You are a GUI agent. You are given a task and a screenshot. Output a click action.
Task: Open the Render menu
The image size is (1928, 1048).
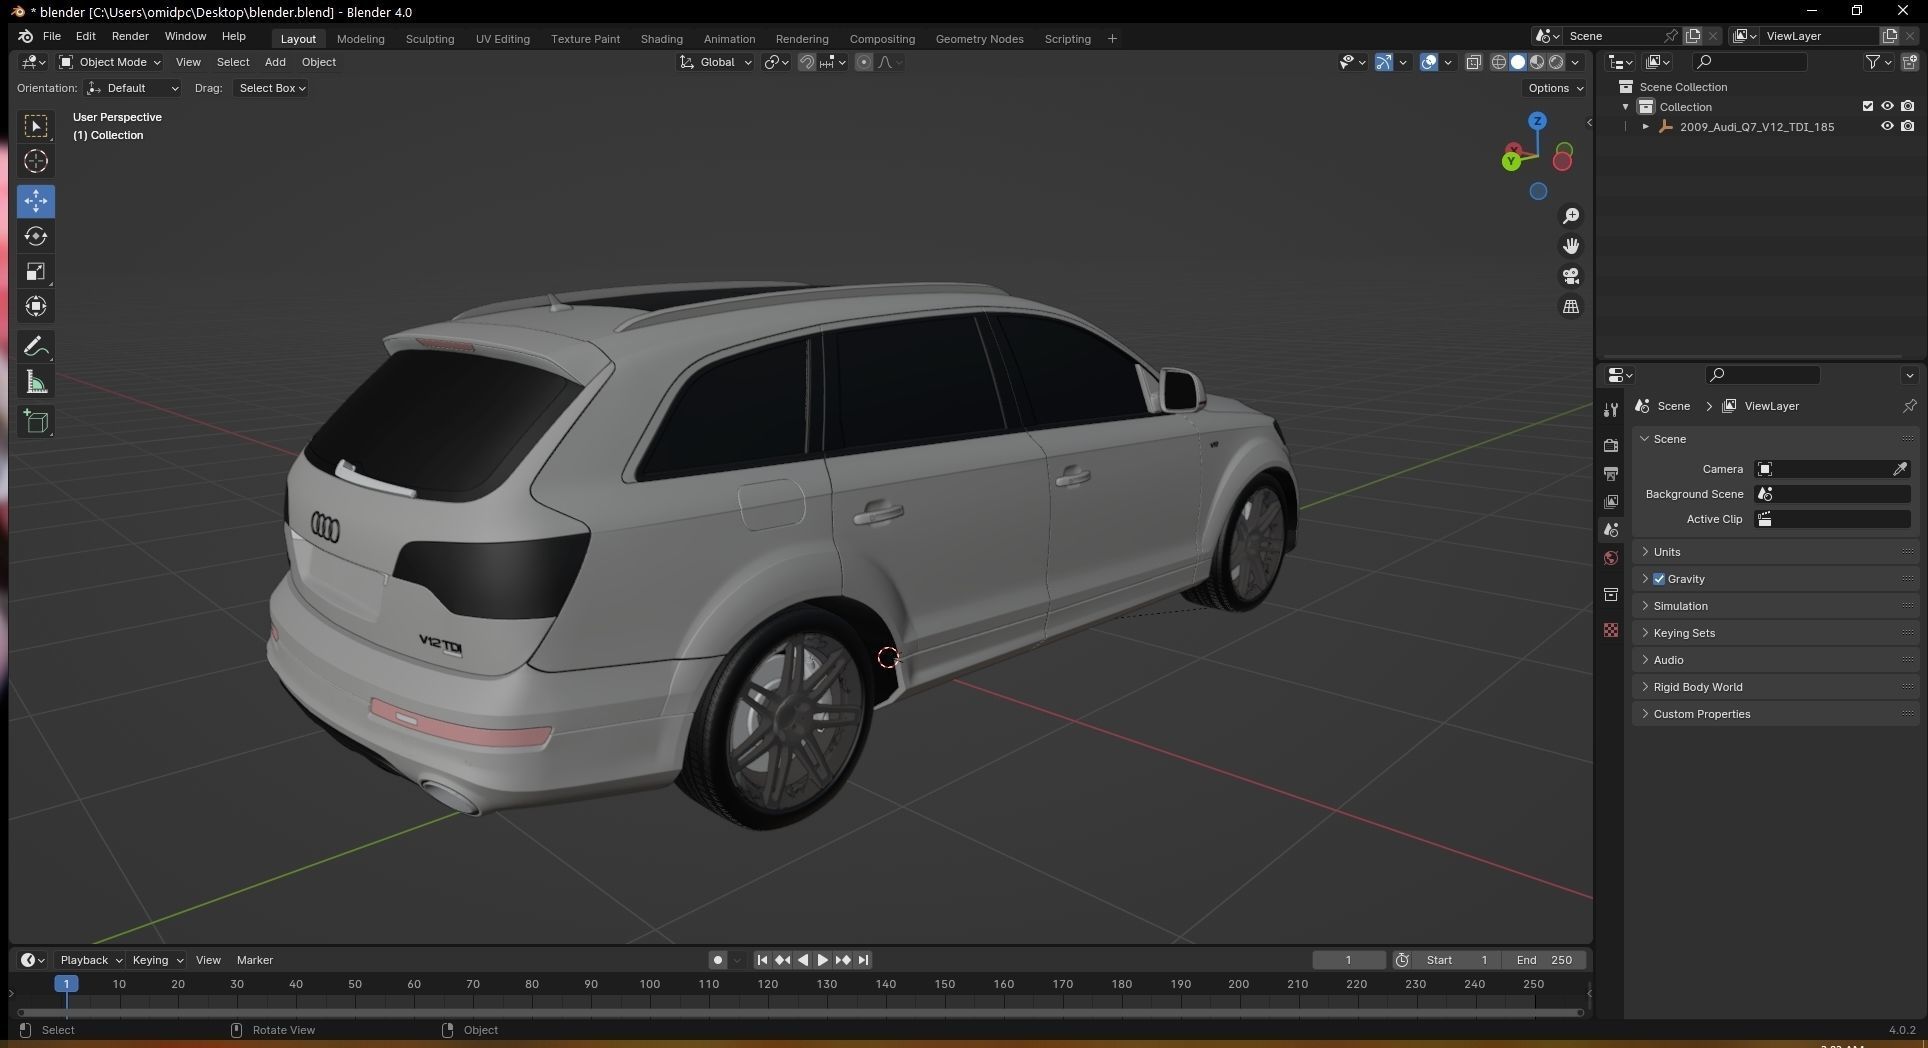130,36
